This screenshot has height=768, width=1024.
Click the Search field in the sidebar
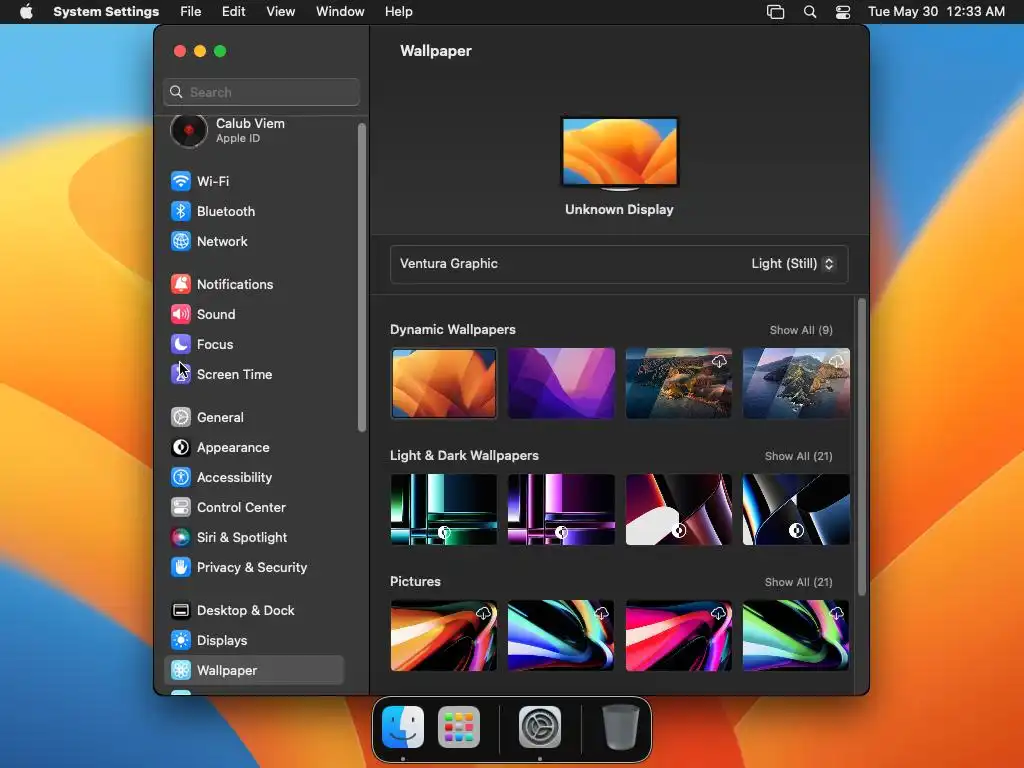(x=261, y=92)
